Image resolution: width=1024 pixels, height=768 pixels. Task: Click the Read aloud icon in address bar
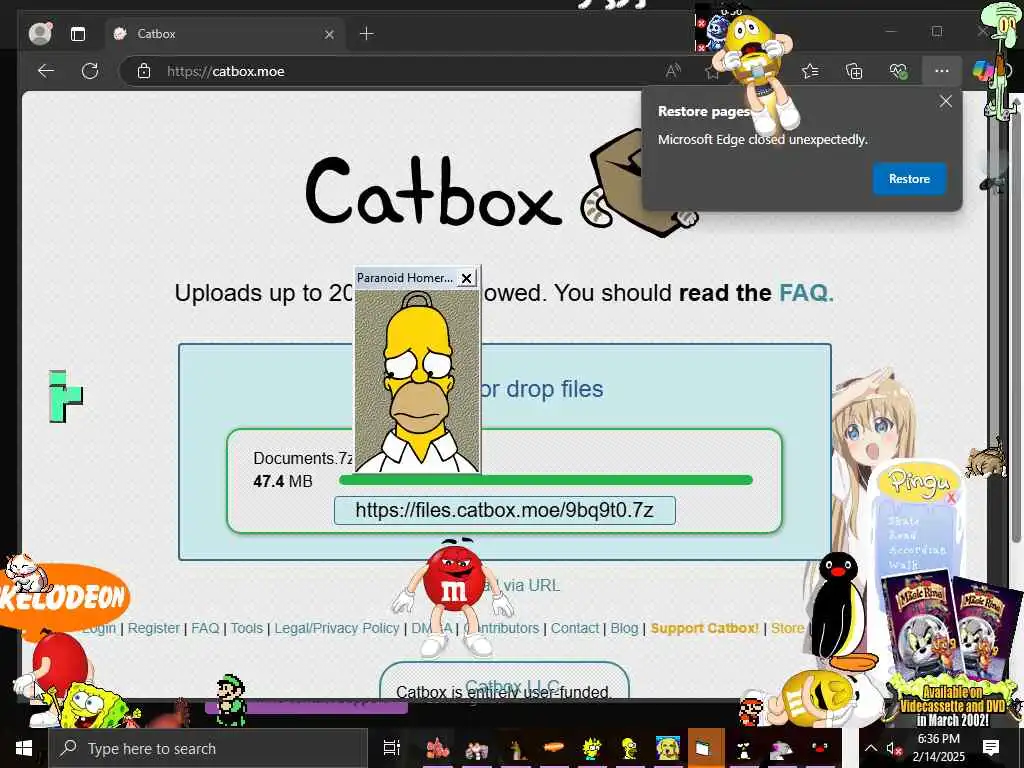673,71
